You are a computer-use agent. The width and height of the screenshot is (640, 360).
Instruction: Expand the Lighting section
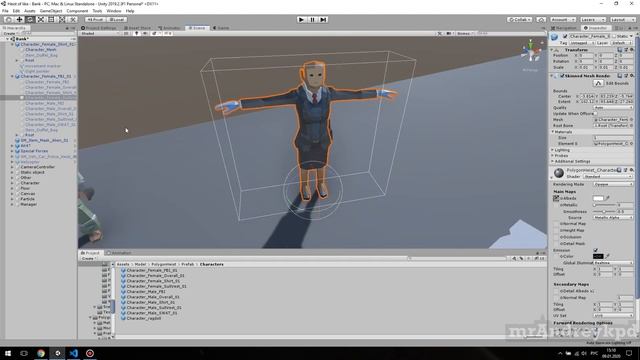pos(562,150)
